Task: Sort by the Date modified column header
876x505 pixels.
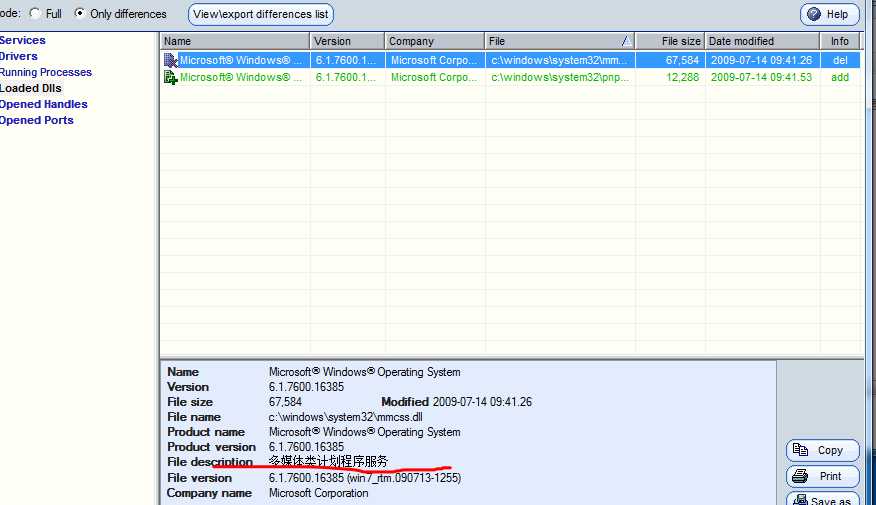Action: [x=762, y=41]
